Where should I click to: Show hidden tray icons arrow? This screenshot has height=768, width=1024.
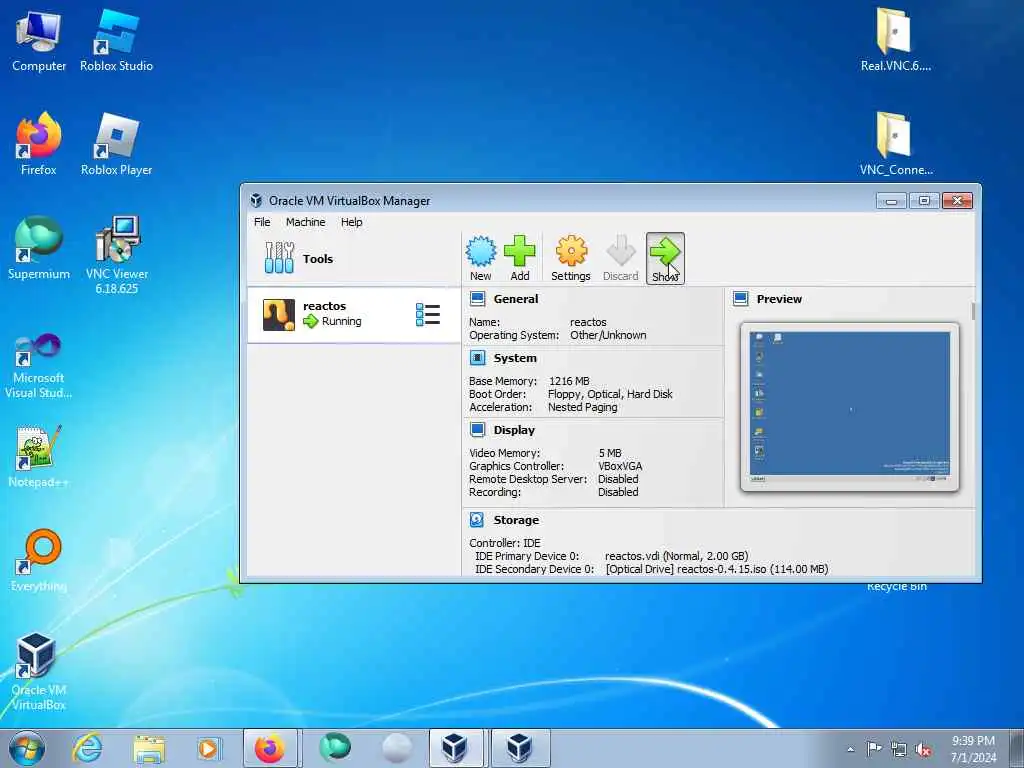850,749
